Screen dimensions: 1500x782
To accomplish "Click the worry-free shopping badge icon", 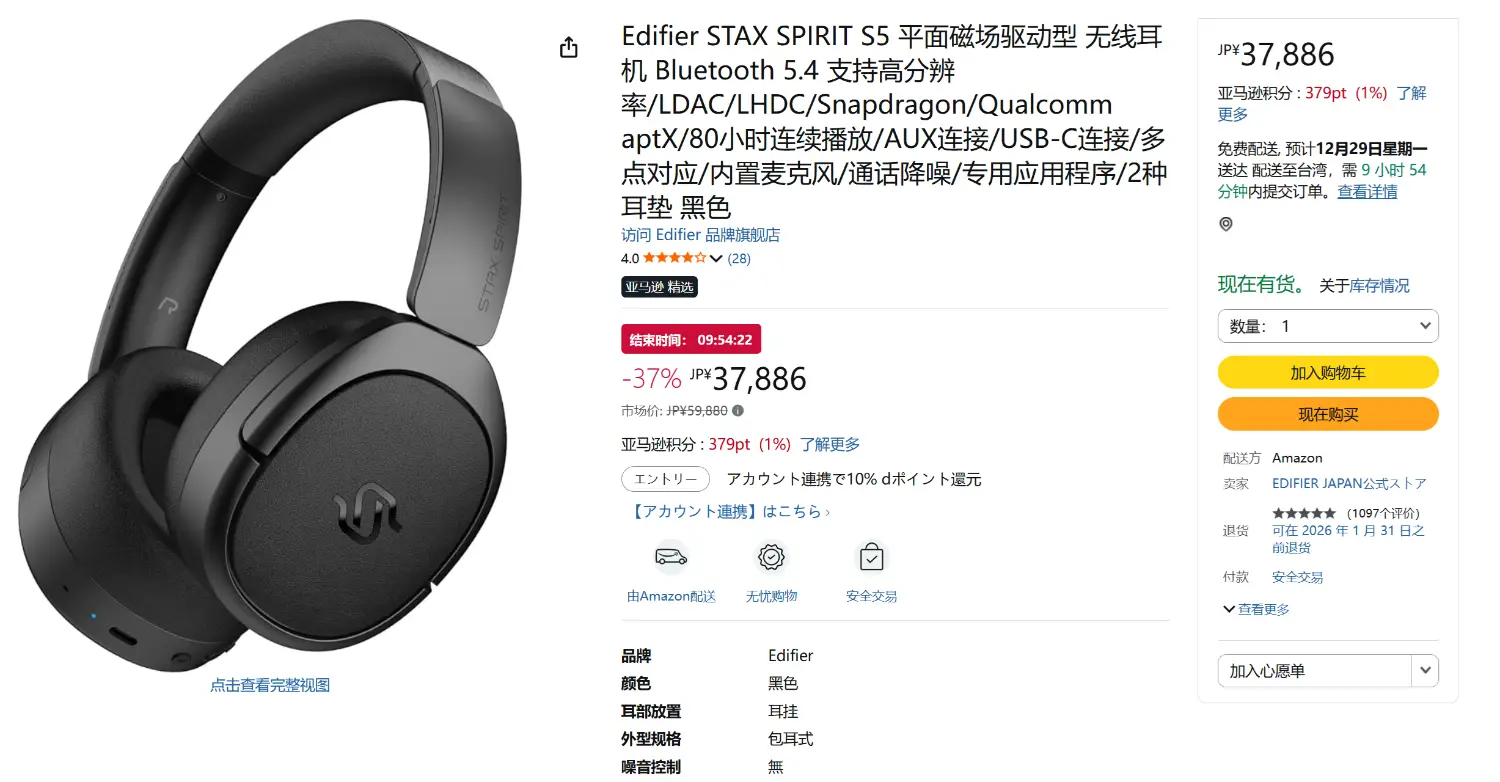I will pyautogui.click(x=771, y=556).
